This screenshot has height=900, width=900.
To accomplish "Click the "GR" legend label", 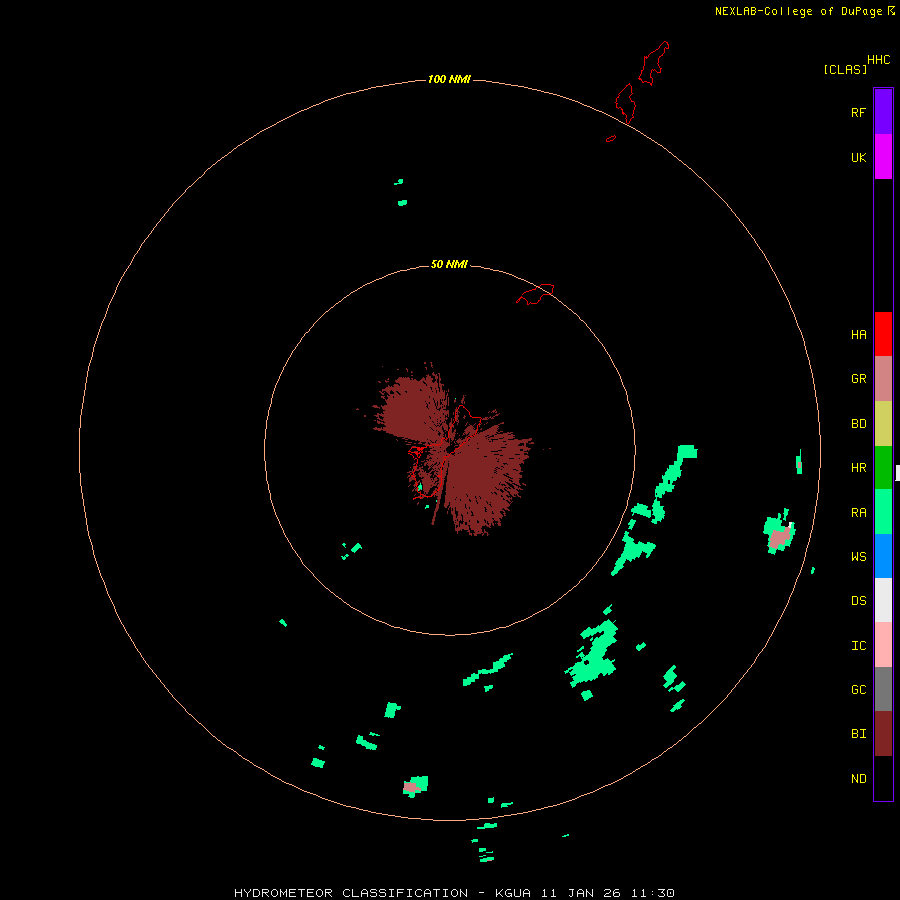I will click(x=859, y=379).
